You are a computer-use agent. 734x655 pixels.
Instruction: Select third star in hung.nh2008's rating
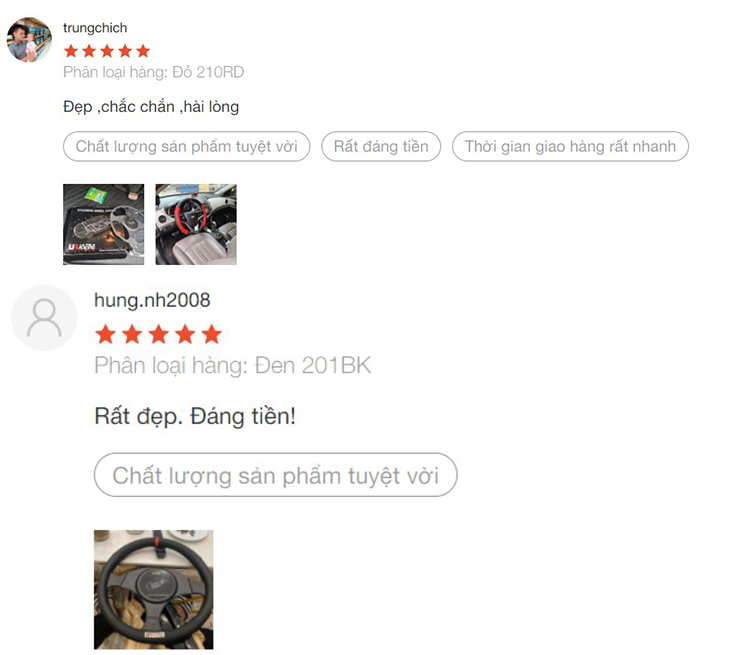[x=159, y=334]
